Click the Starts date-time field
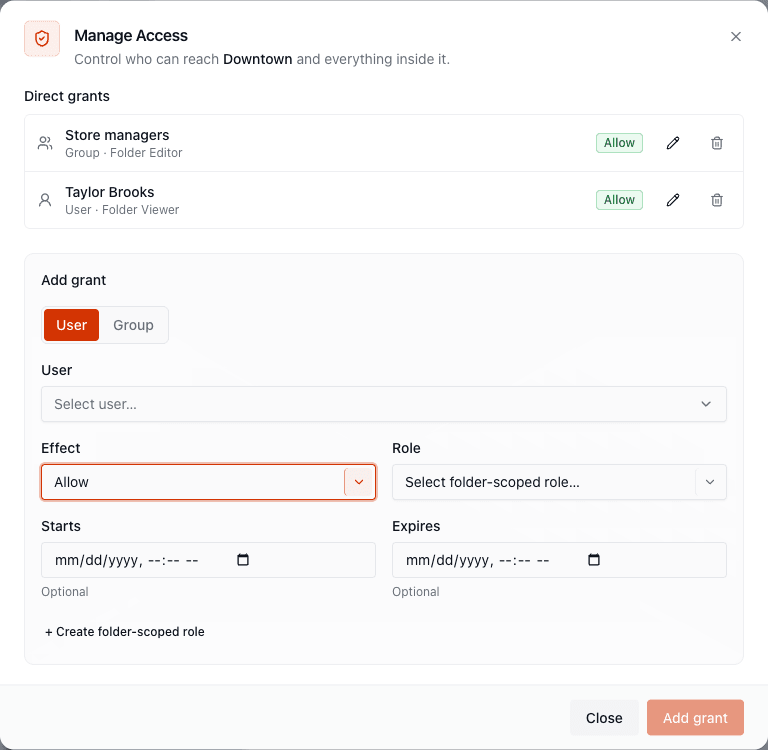The height and width of the screenshot is (750, 768). tap(208, 560)
